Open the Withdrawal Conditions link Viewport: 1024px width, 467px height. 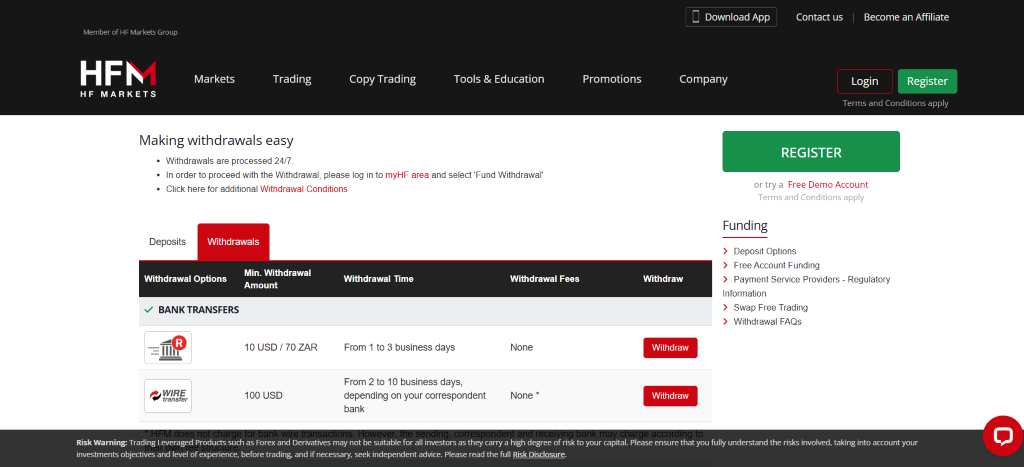(x=304, y=189)
